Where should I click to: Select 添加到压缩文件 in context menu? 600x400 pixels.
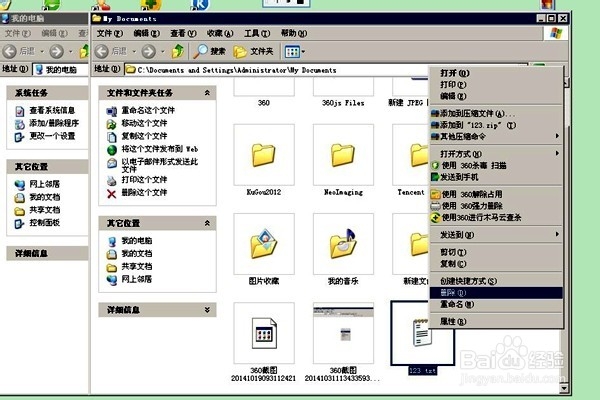pyautogui.click(x=496, y=113)
